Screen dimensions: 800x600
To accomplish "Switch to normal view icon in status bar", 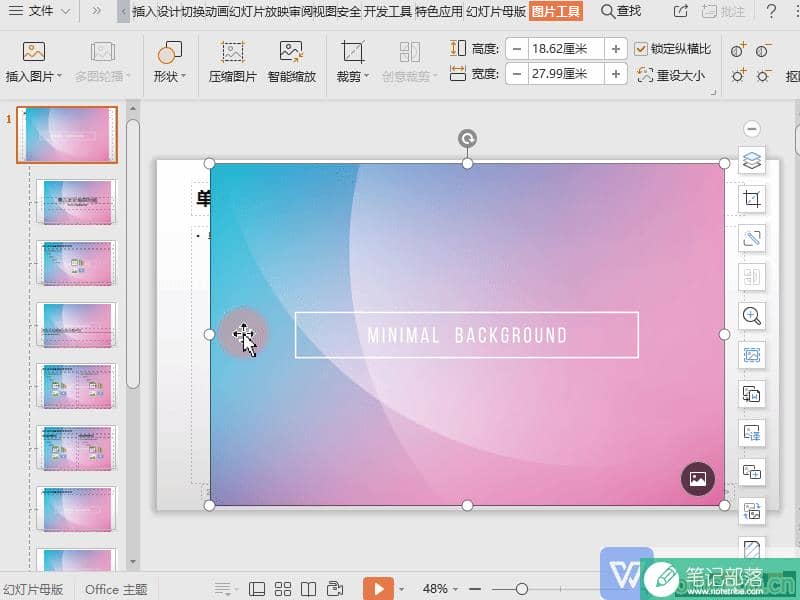I will coord(257,589).
